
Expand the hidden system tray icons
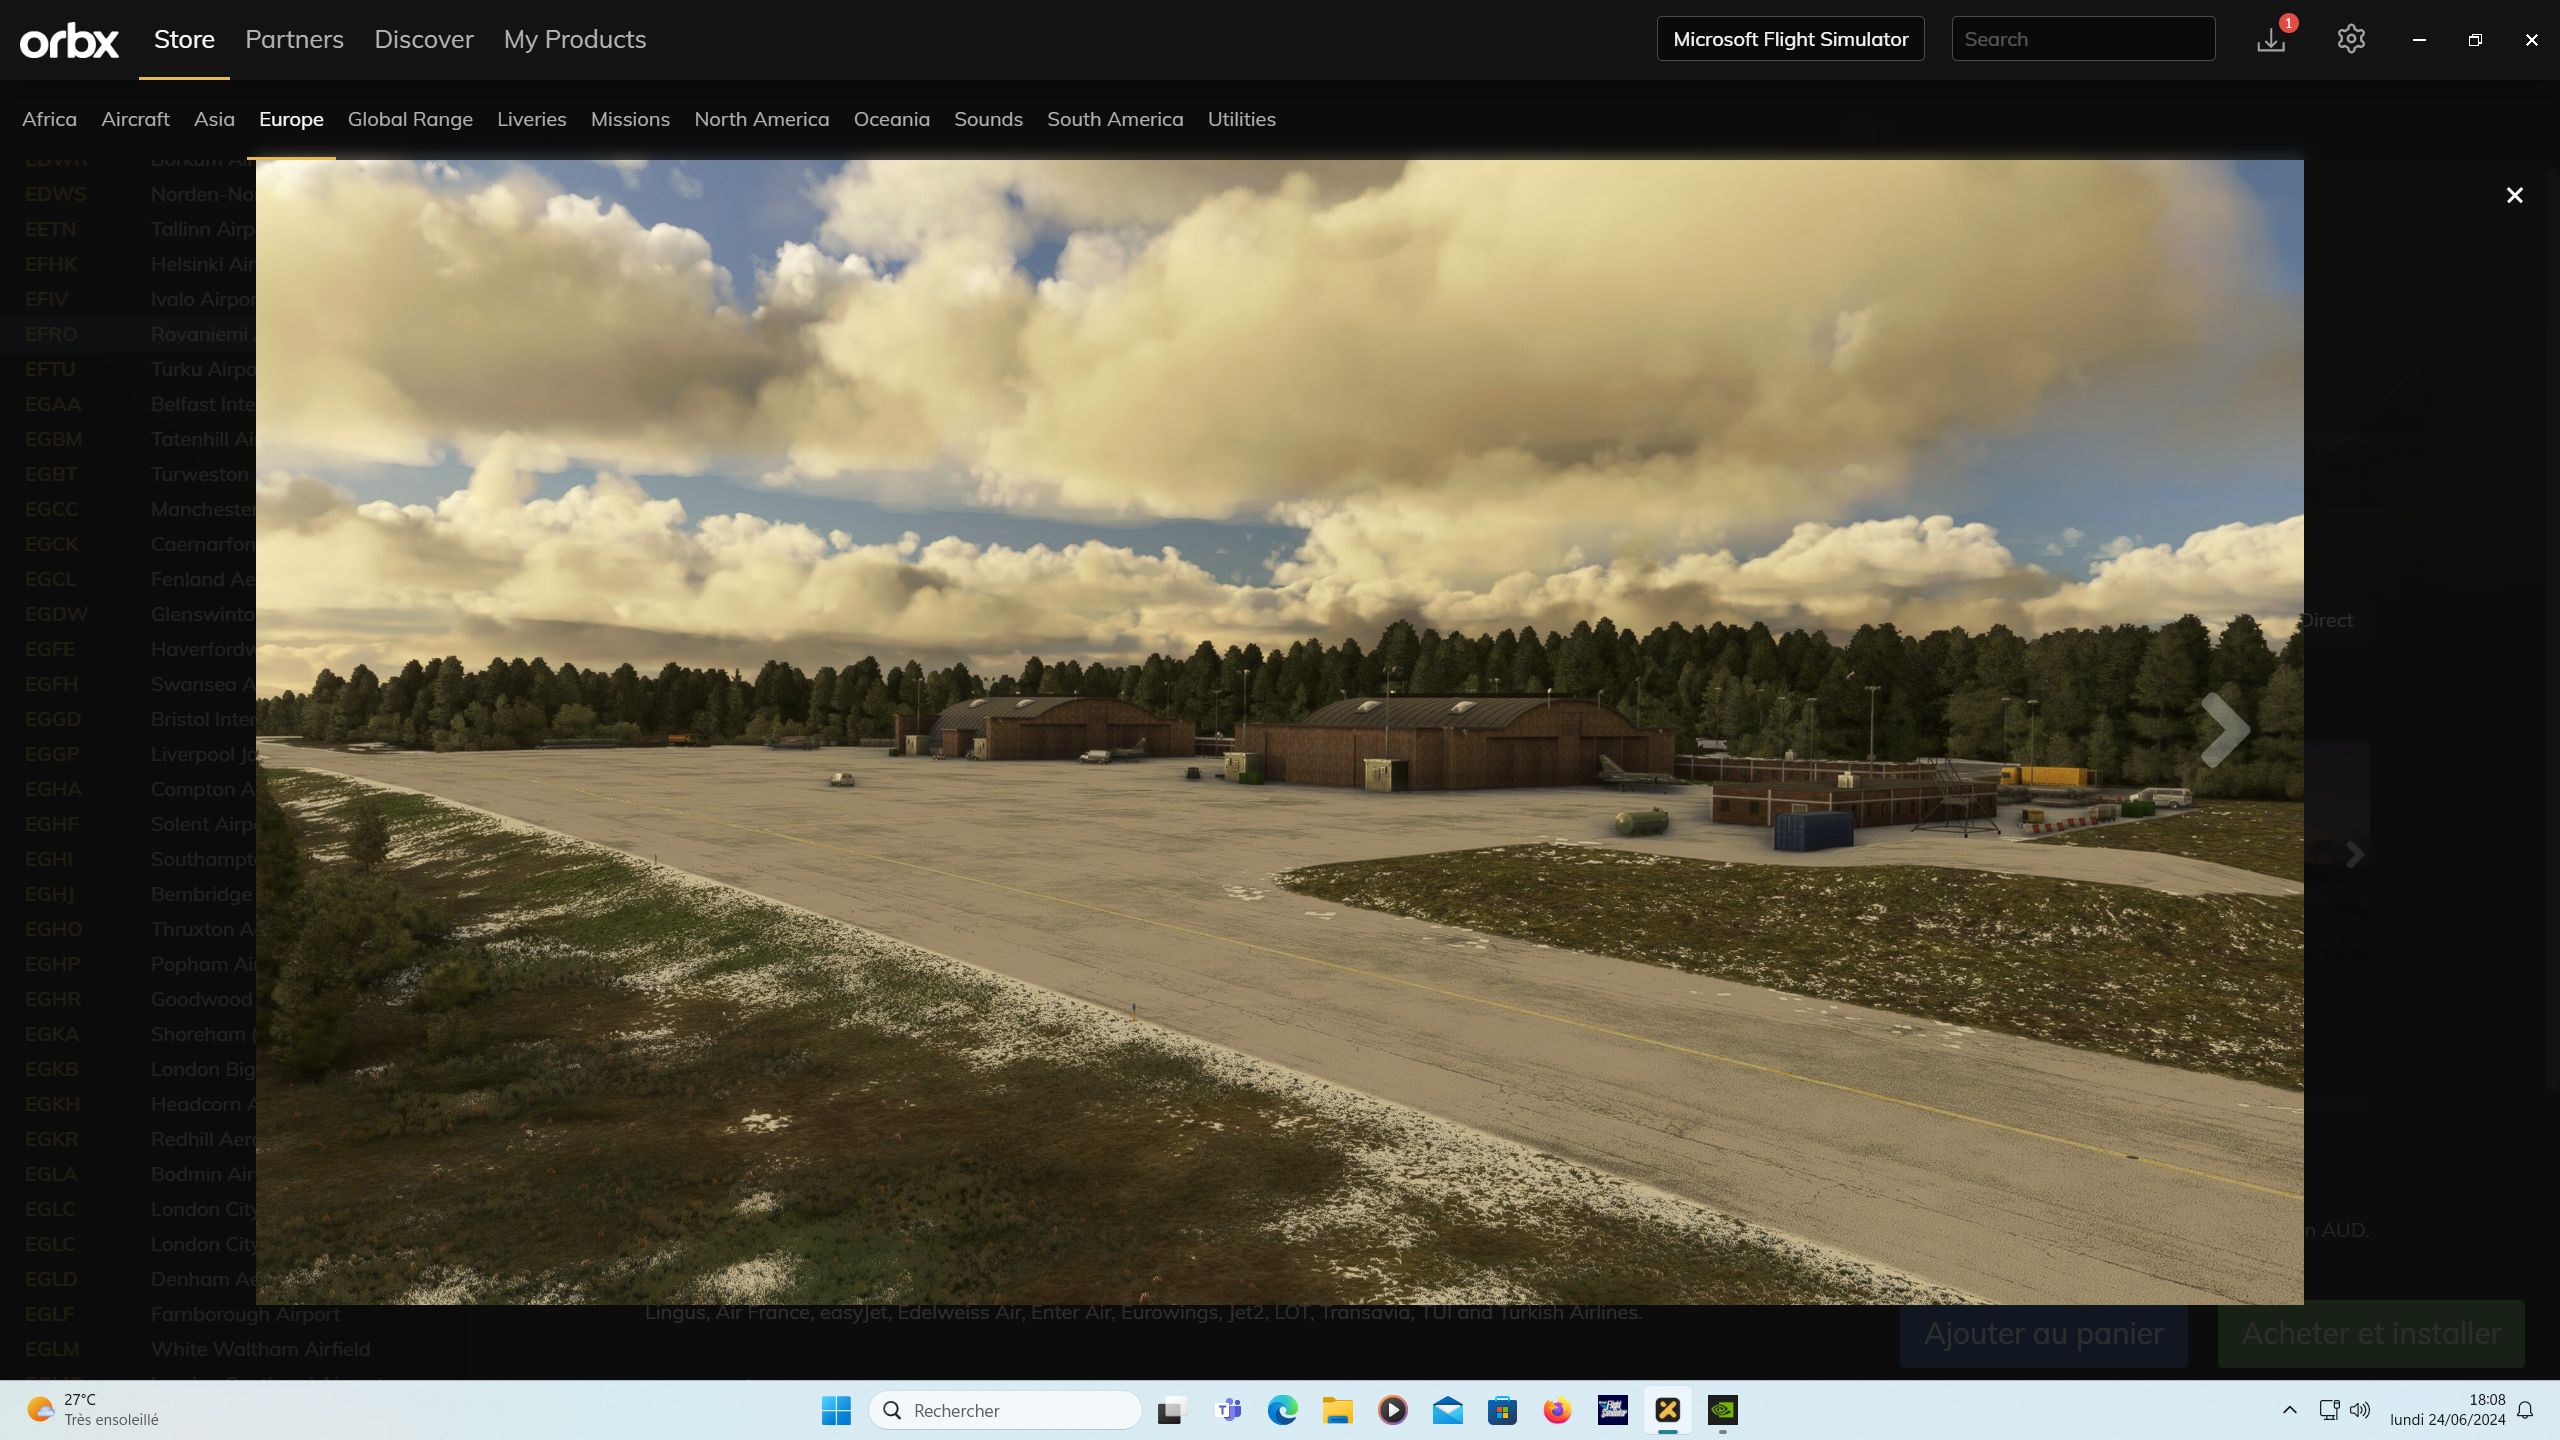(x=2289, y=1410)
